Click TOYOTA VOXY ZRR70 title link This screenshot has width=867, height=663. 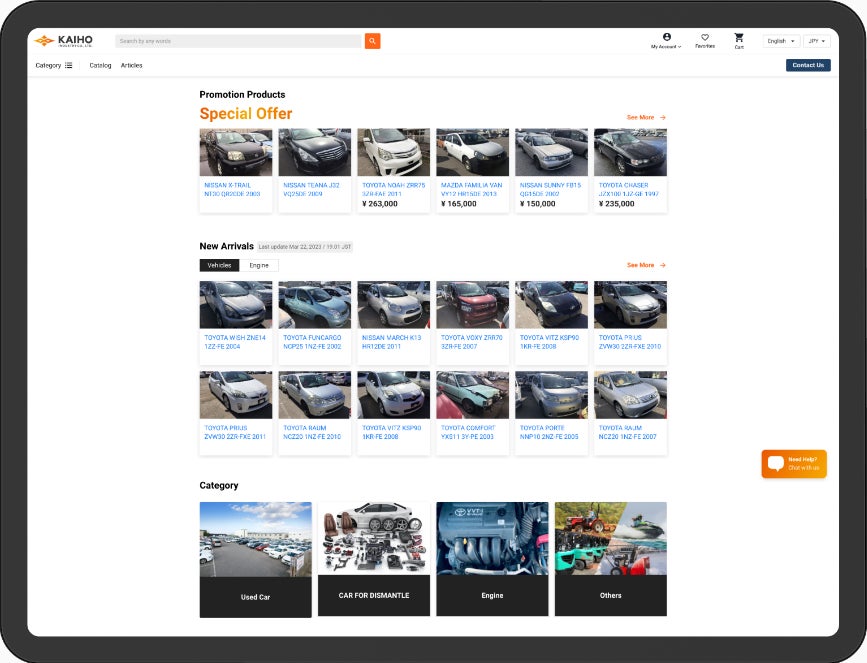[x=472, y=342]
